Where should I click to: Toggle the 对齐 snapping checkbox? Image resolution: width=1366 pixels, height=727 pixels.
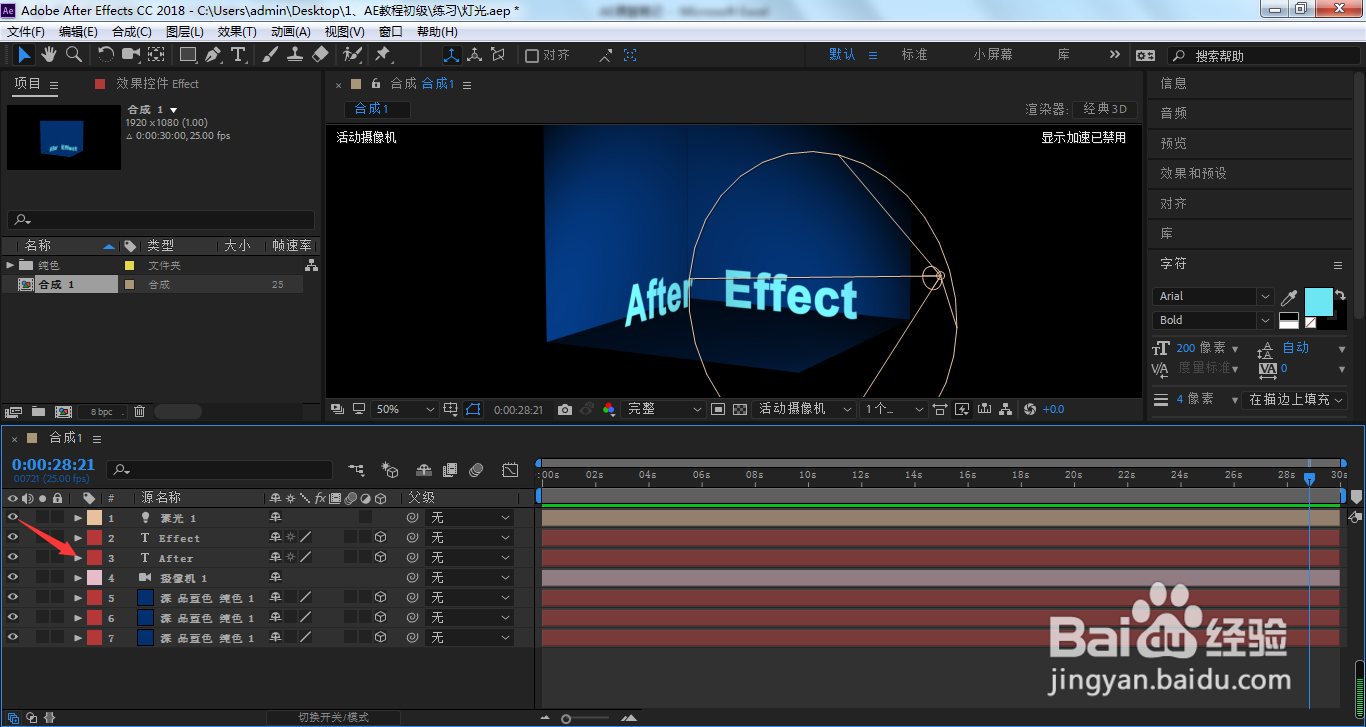(532, 56)
